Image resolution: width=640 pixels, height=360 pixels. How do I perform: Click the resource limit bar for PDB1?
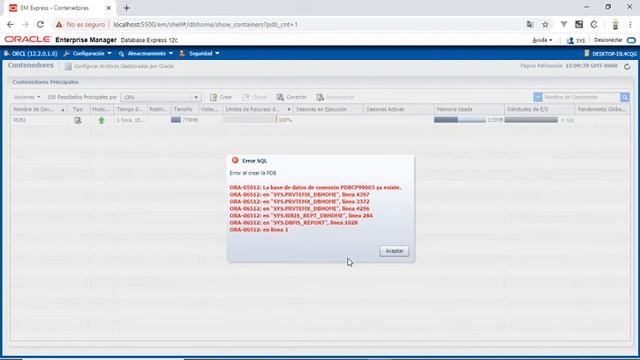250,120
